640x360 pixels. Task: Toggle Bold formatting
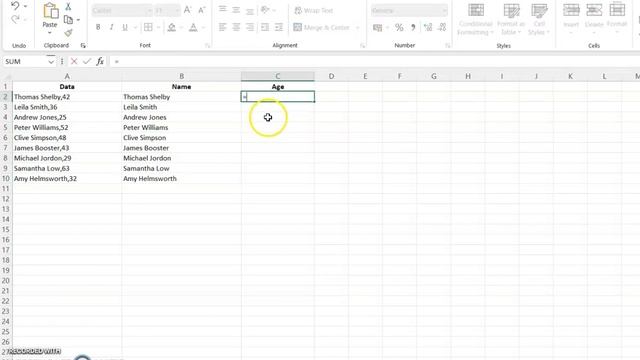point(98,27)
